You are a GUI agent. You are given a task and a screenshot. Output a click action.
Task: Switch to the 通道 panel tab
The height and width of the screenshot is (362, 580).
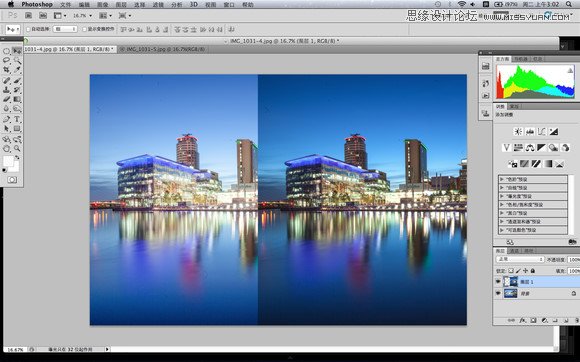tap(515, 251)
